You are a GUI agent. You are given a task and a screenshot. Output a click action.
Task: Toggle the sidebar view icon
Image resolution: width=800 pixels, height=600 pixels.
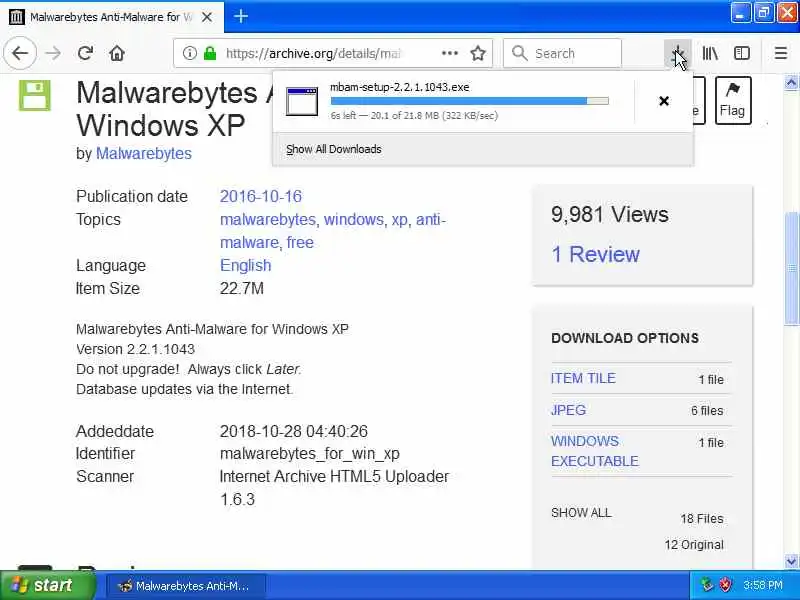click(x=741, y=53)
